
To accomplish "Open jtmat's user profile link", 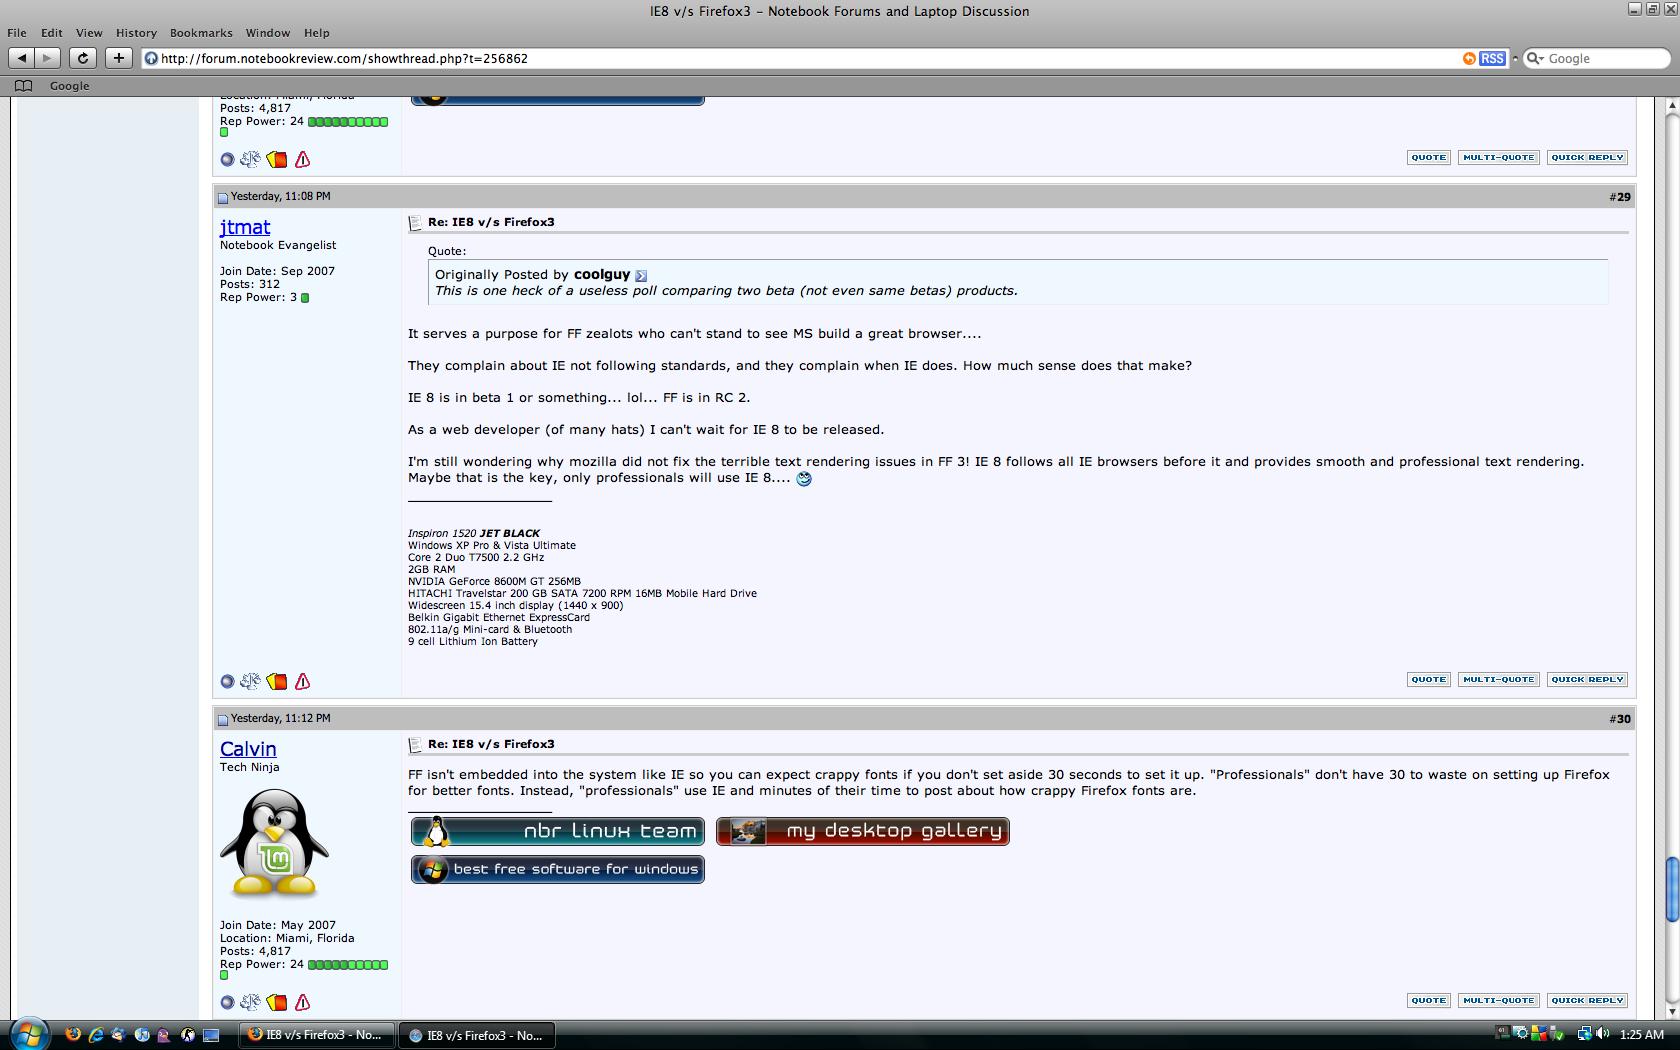I will 245,227.
